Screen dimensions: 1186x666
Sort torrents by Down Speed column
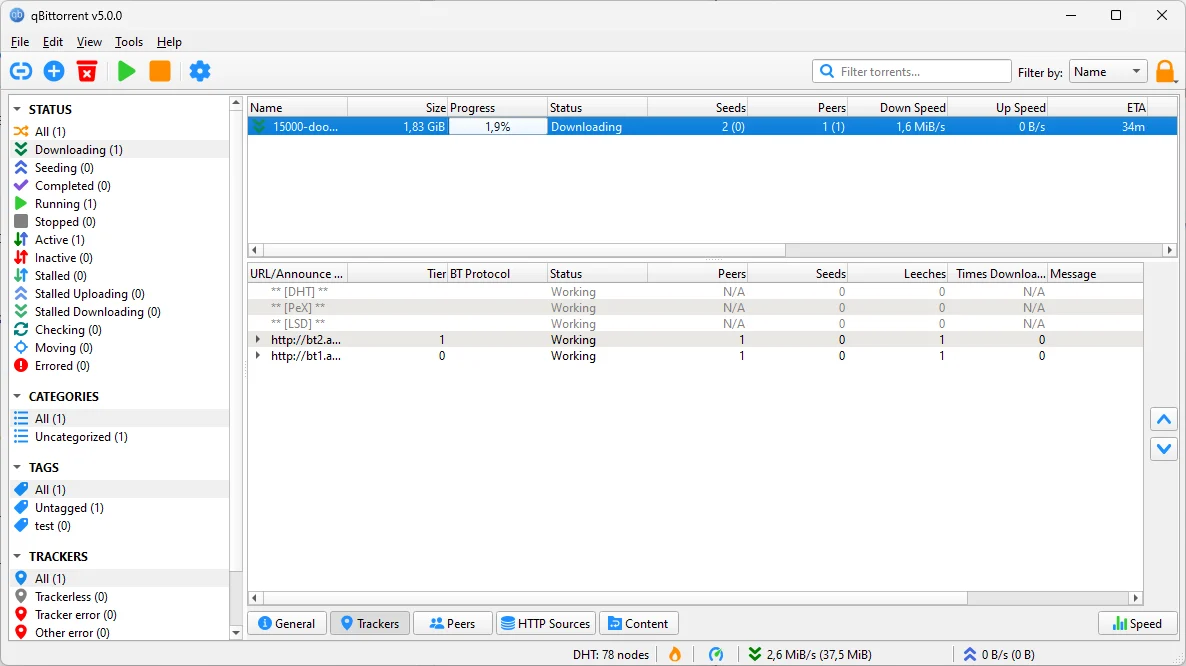[x=898, y=107]
